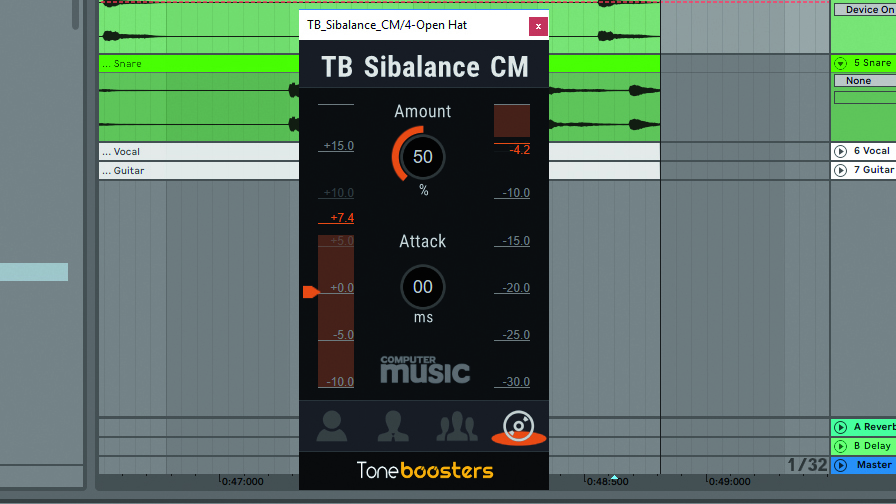Click the B Delay track name
The height and width of the screenshot is (504, 896).
[x=872, y=446]
